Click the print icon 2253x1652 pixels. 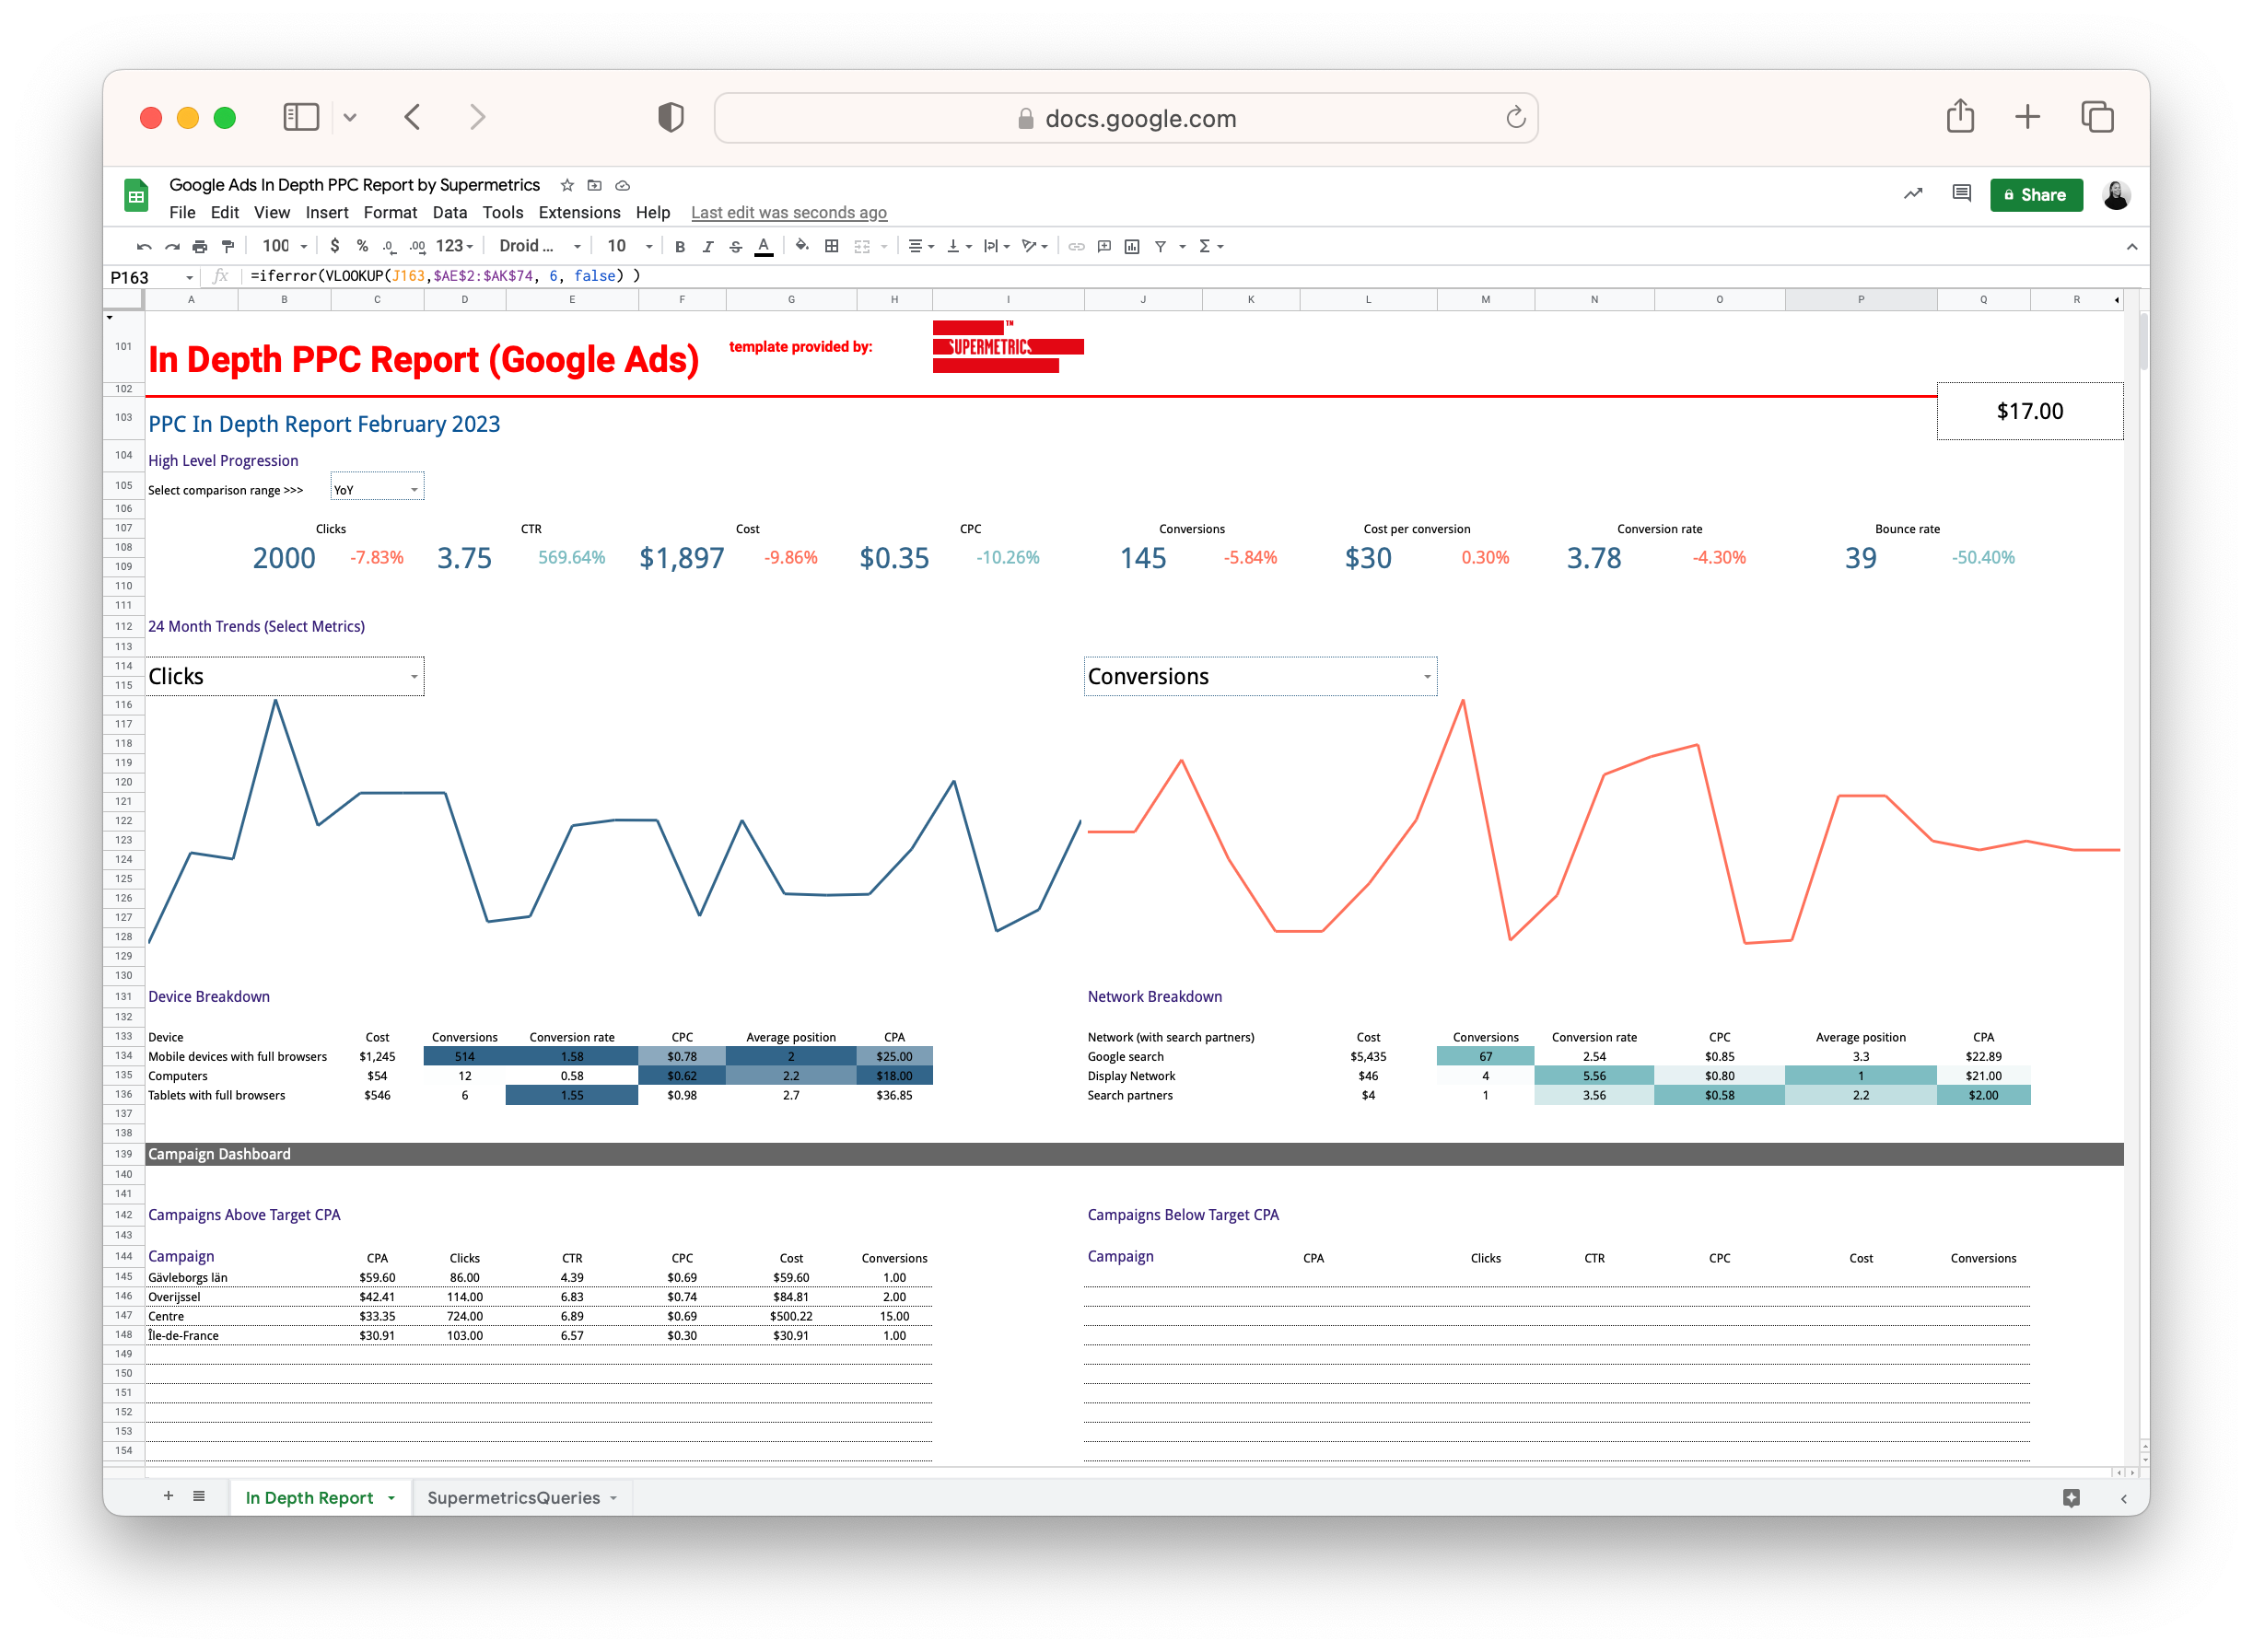[x=200, y=246]
